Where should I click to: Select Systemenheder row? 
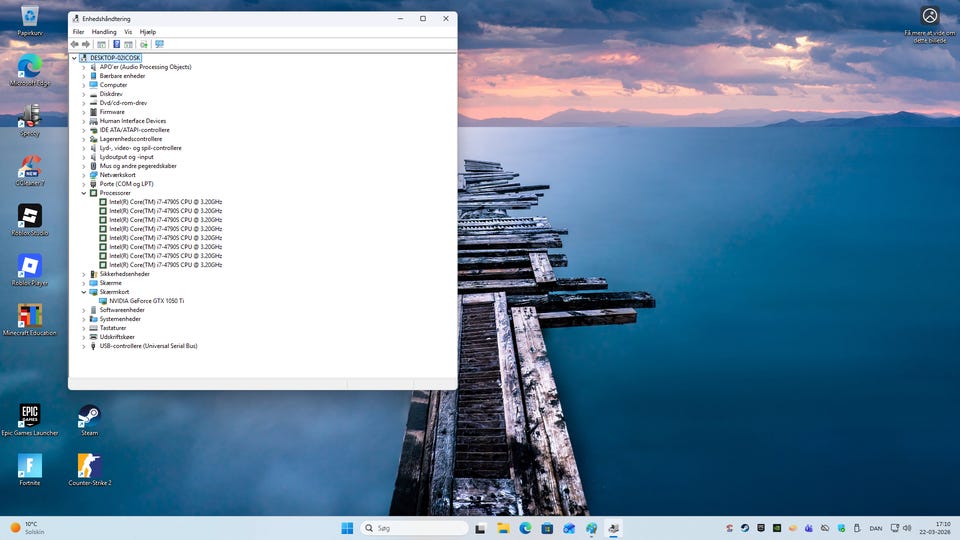coord(120,319)
